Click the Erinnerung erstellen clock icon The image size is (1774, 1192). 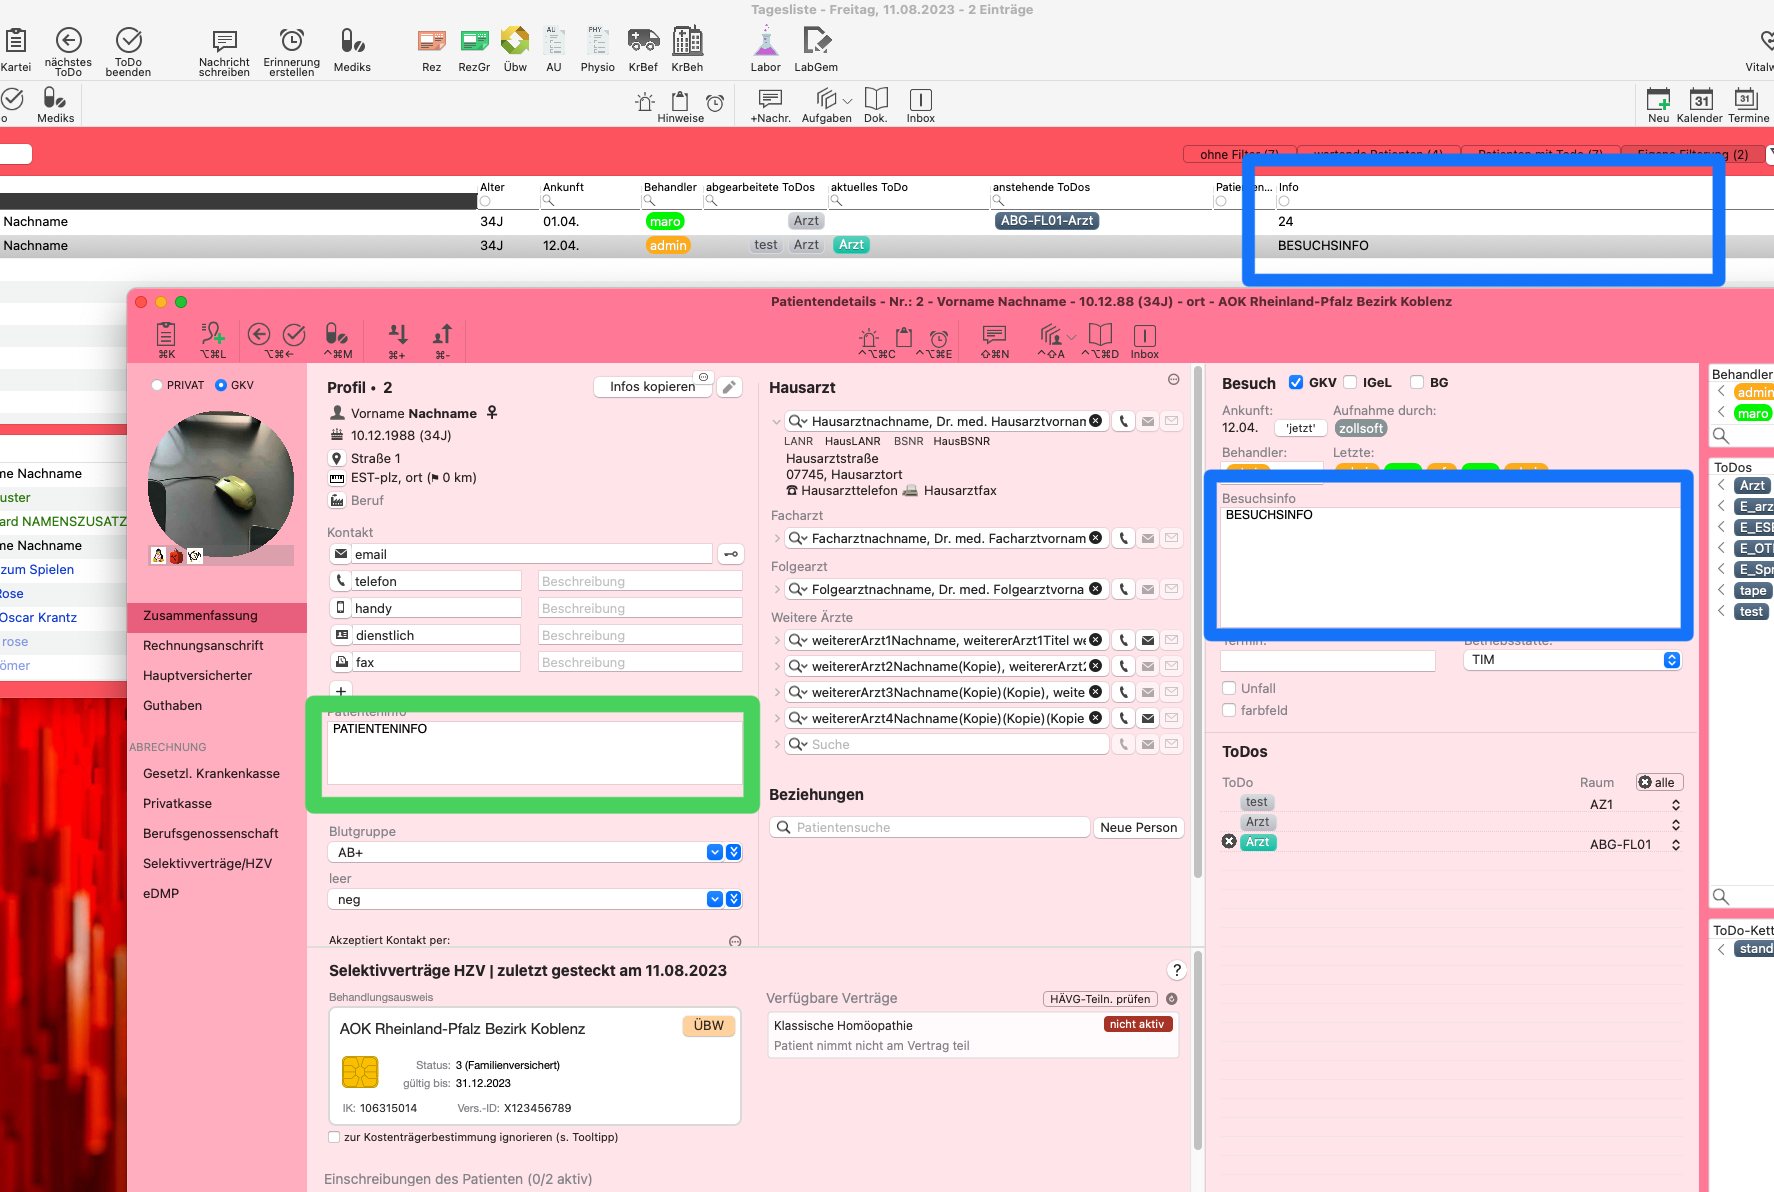[x=291, y=40]
